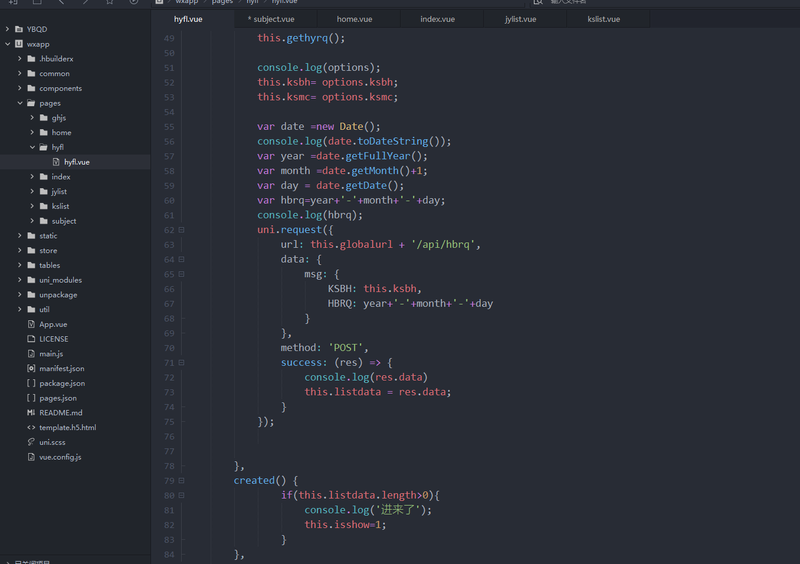Open README.md from the file tree
800x564 pixels.
[61, 412]
